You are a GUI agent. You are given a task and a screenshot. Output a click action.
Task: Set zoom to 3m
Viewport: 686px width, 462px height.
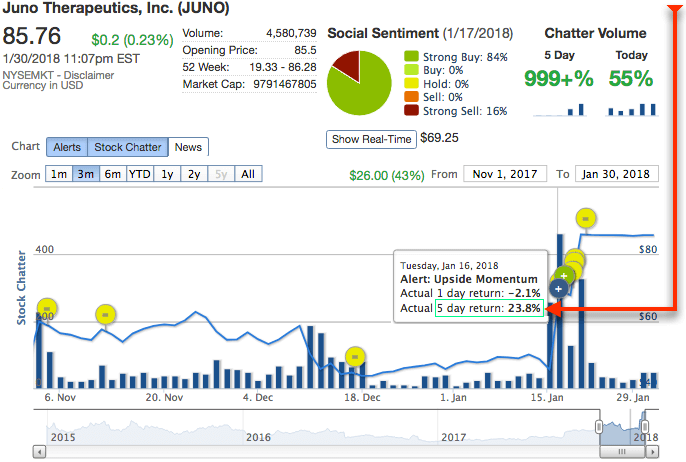pyautogui.click(x=86, y=174)
